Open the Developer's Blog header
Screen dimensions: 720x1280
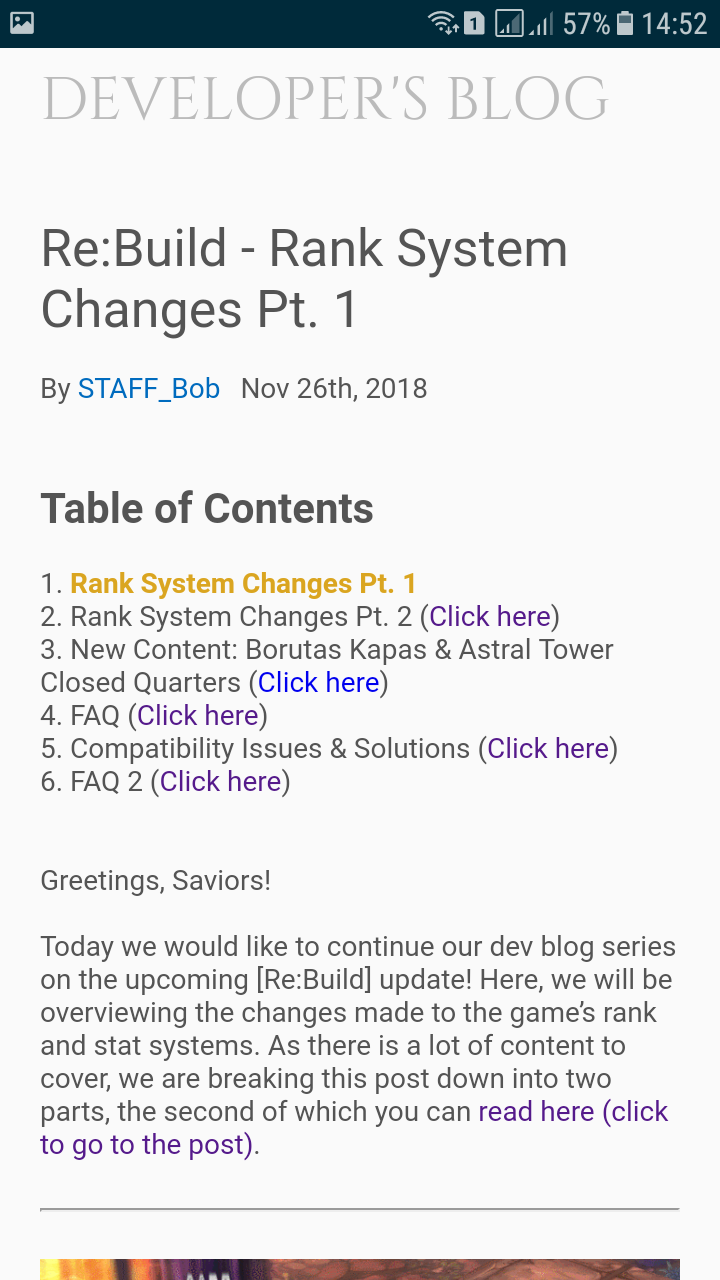point(325,99)
